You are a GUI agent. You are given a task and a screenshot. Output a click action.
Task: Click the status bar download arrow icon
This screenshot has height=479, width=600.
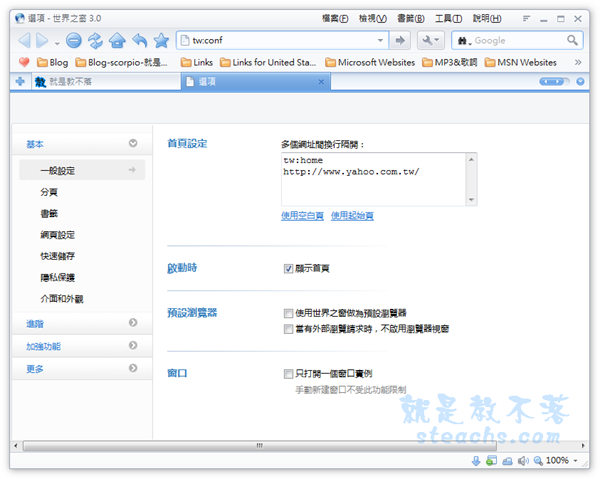[x=476, y=461]
